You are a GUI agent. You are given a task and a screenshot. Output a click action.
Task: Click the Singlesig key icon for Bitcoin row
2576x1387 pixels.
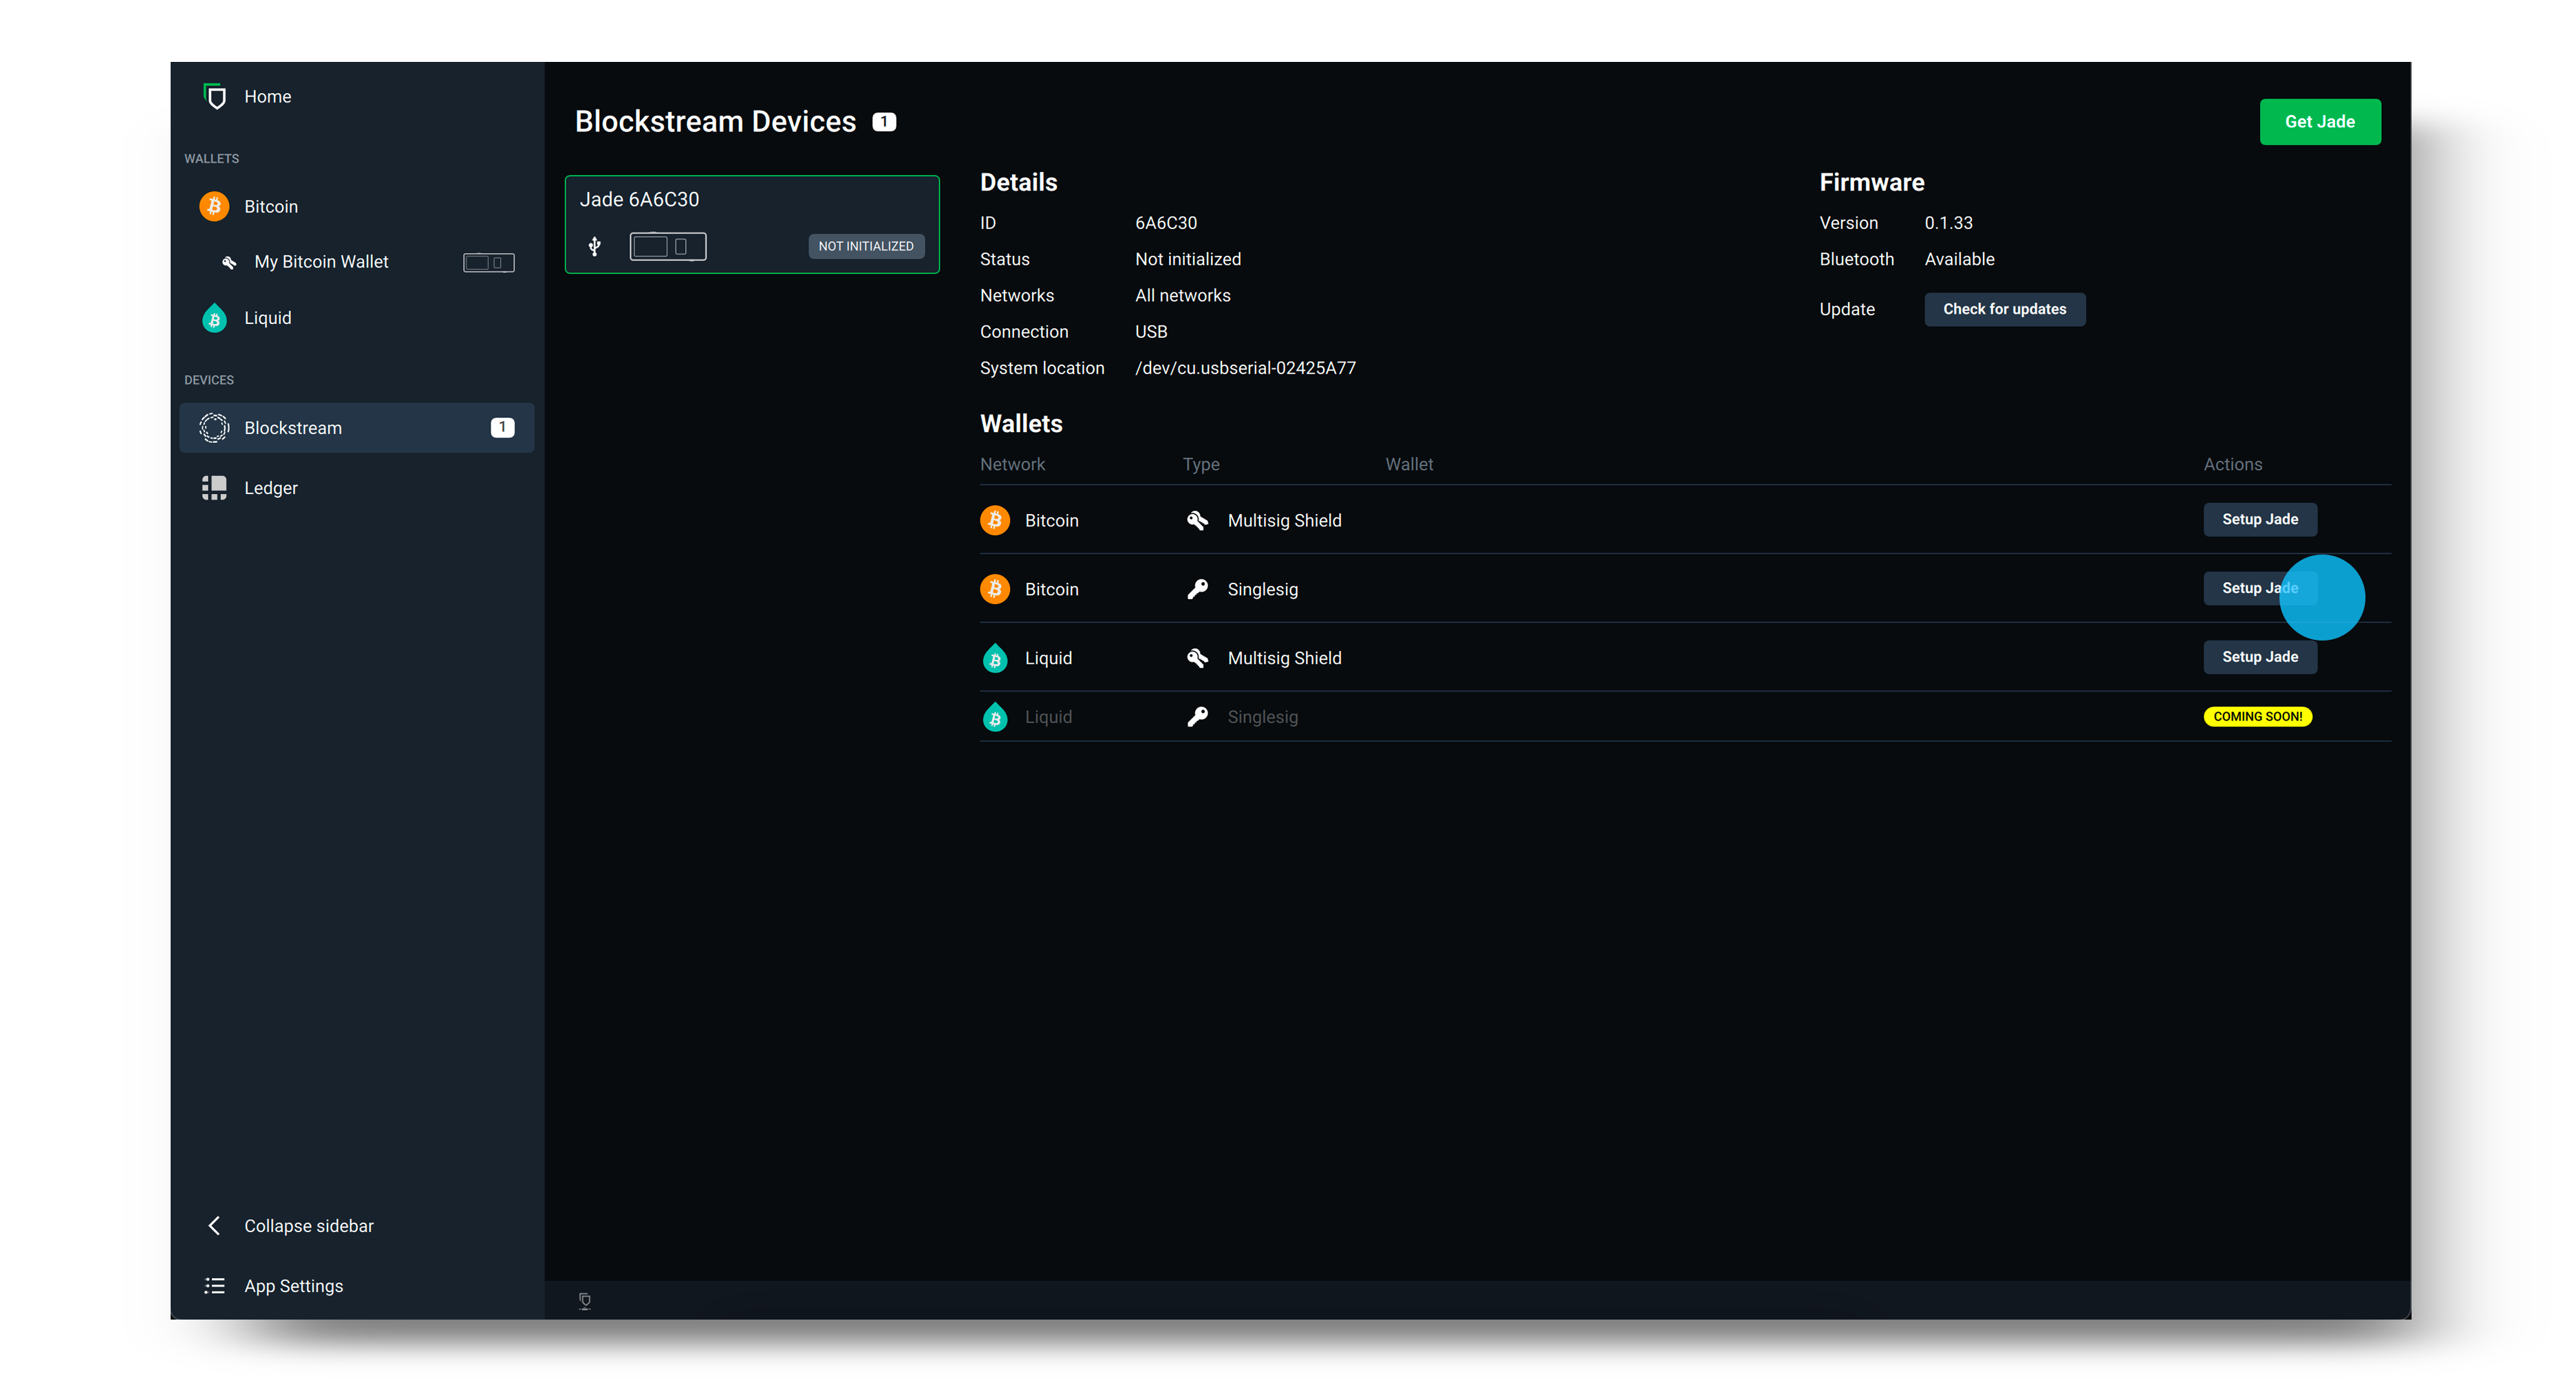point(1197,588)
